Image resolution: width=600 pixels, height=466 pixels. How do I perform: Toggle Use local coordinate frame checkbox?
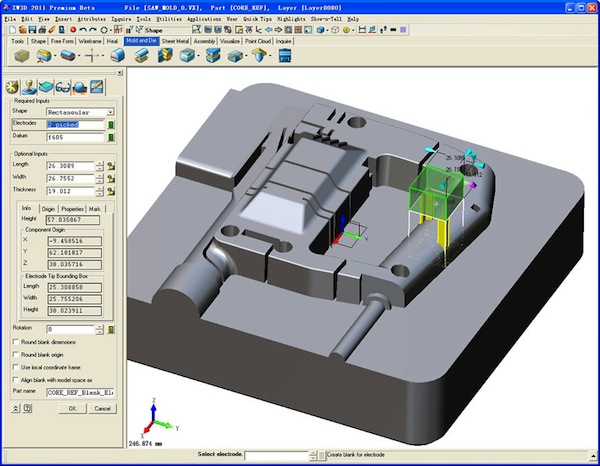[16, 367]
